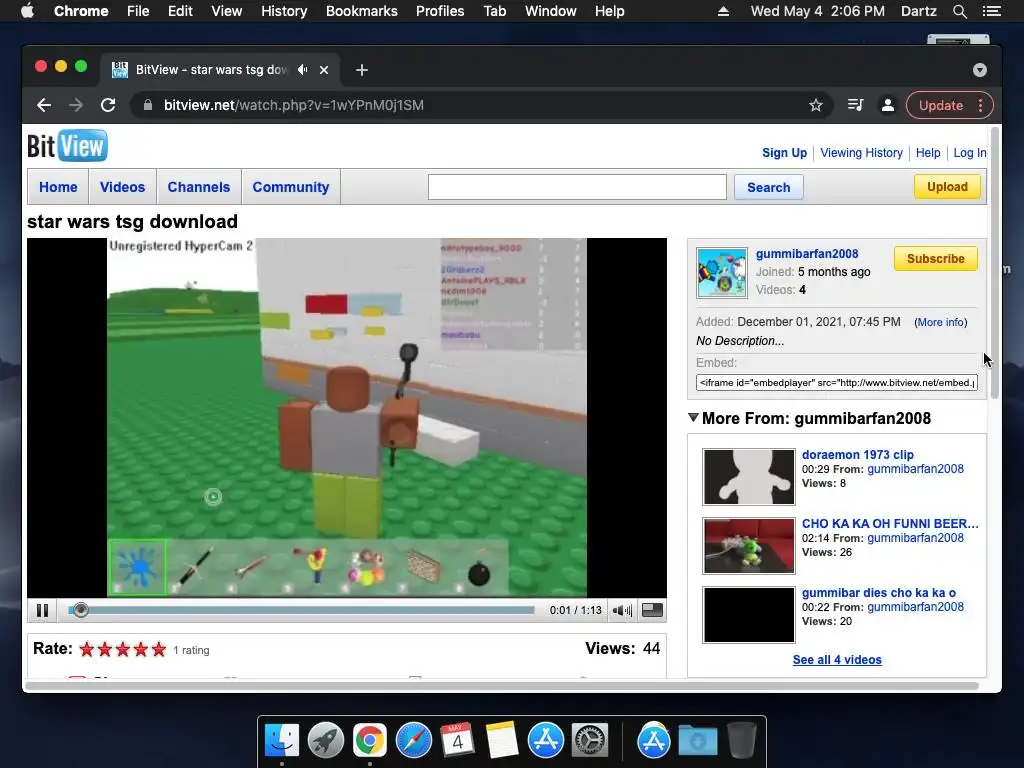Screen dimensions: 1024x768
Task: Click the browser forward arrow
Action: click(x=76, y=105)
